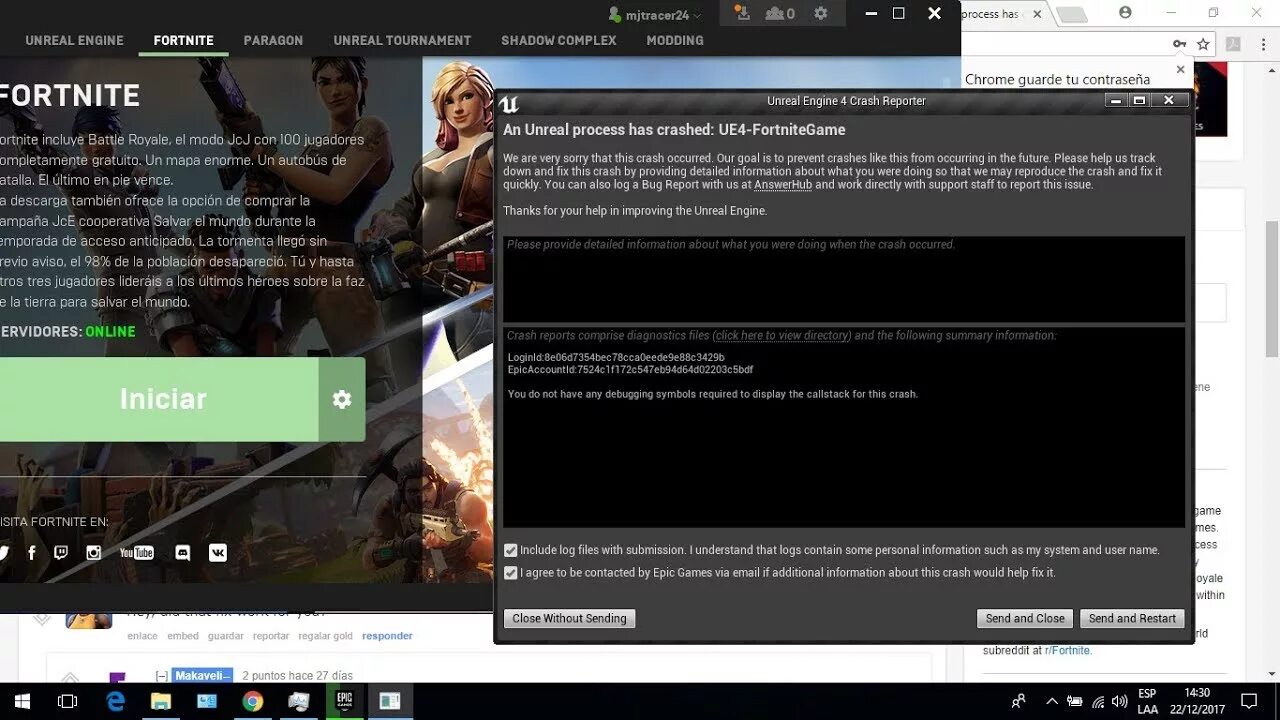Click the ESP LAA input language indicator
Viewport: 1280px width, 720px height.
coord(1147,701)
